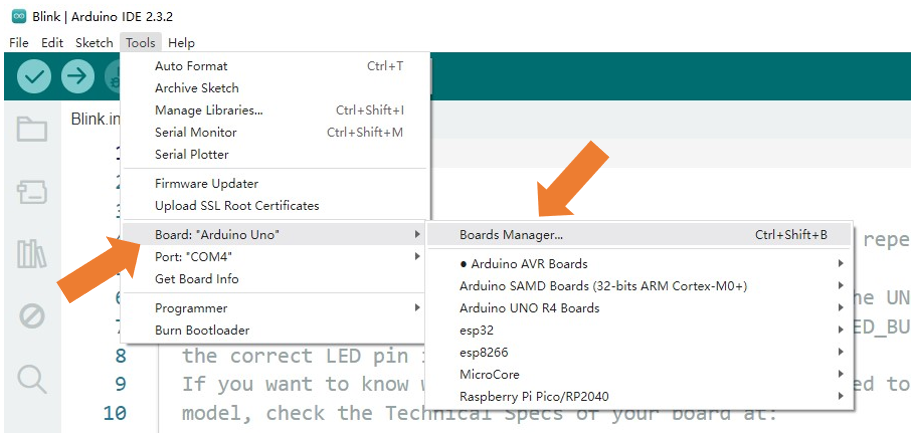Click the Verify checkmark button
Viewport: 916px width, 436px height.
click(34, 77)
